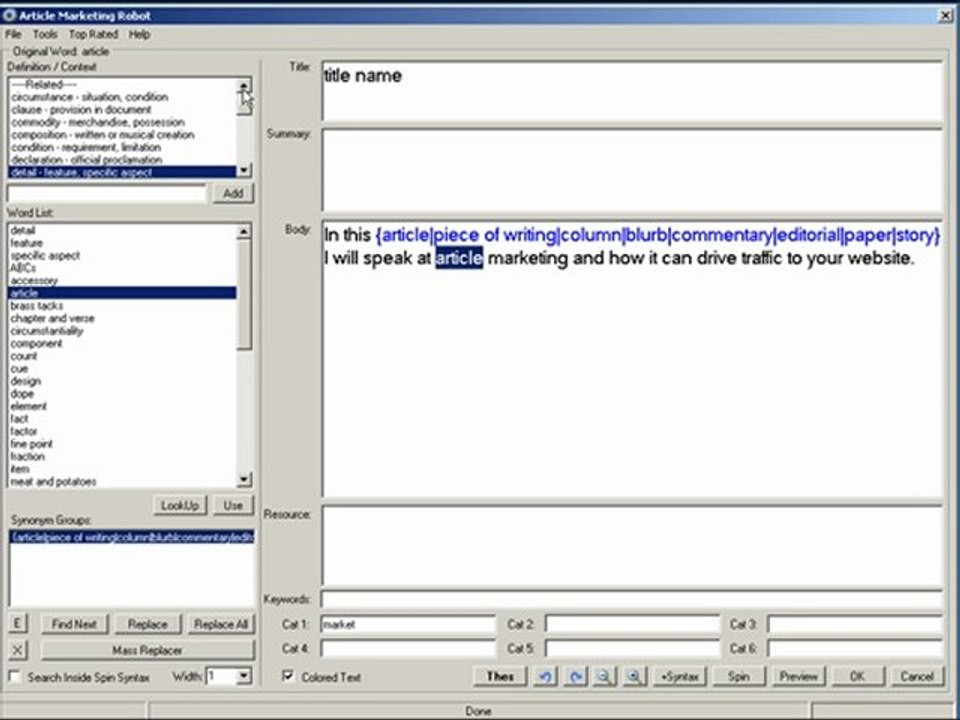This screenshot has height=720, width=960.
Task: Click the Keywords input field
Action: pyautogui.click(x=632, y=599)
